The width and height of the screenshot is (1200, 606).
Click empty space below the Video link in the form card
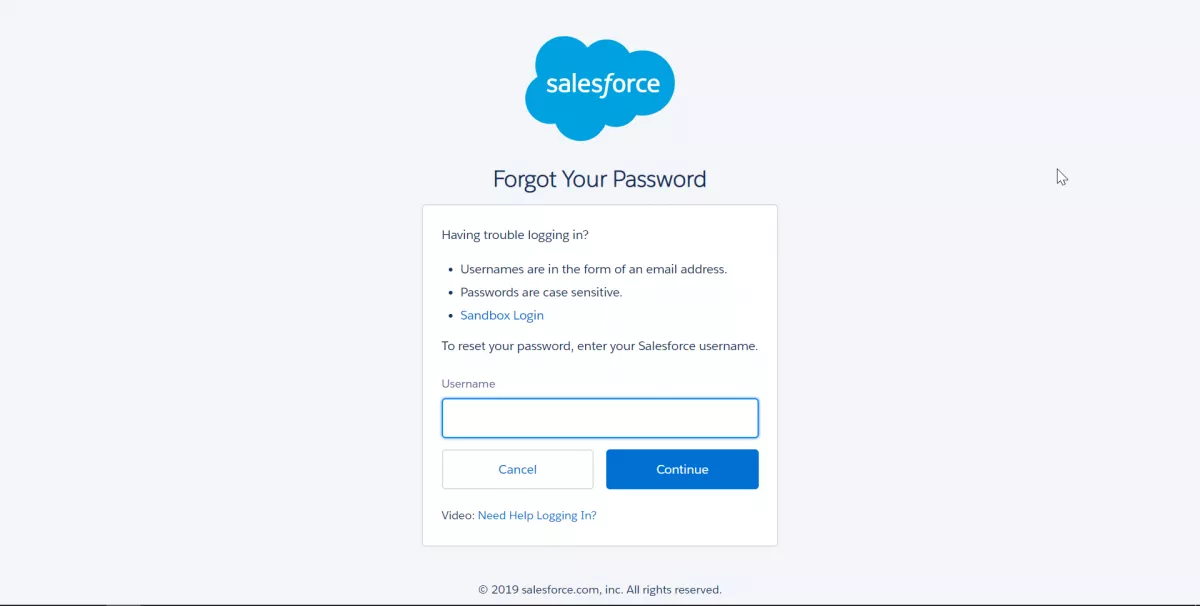click(600, 535)
